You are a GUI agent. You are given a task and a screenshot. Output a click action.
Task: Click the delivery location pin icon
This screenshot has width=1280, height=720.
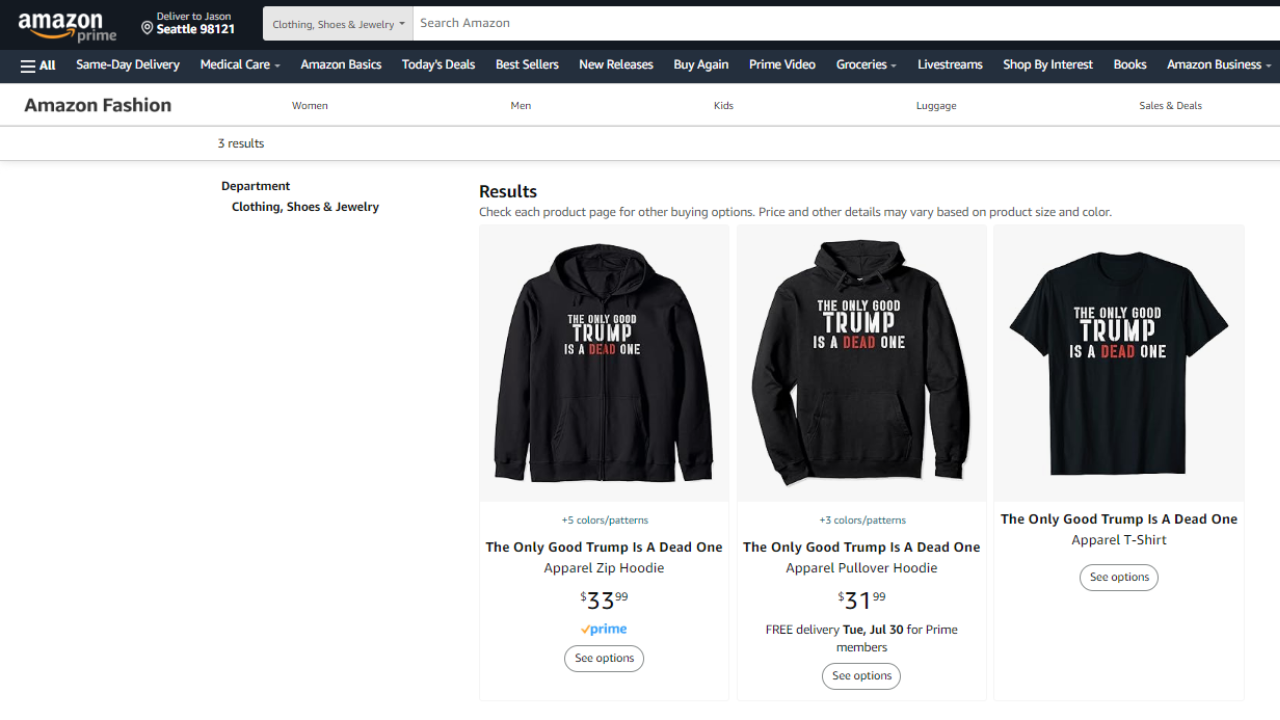point(147,28)
